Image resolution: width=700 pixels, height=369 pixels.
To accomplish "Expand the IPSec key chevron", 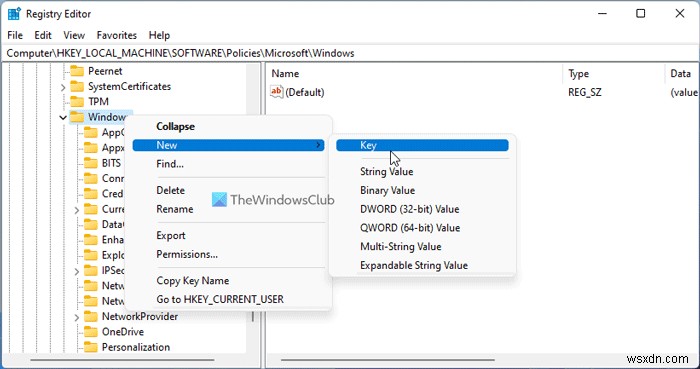I will point(77,271).
